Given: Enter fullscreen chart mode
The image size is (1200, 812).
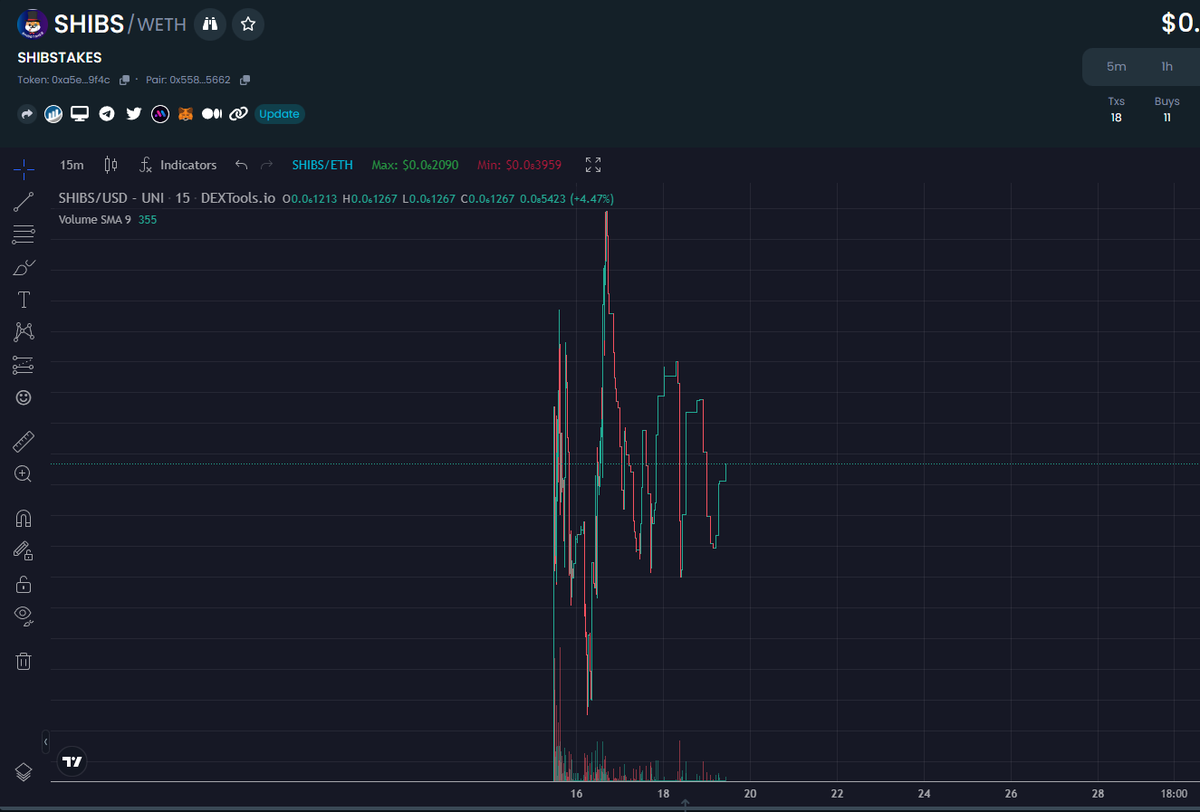Looking at the screenshot, I should [593, 165].
